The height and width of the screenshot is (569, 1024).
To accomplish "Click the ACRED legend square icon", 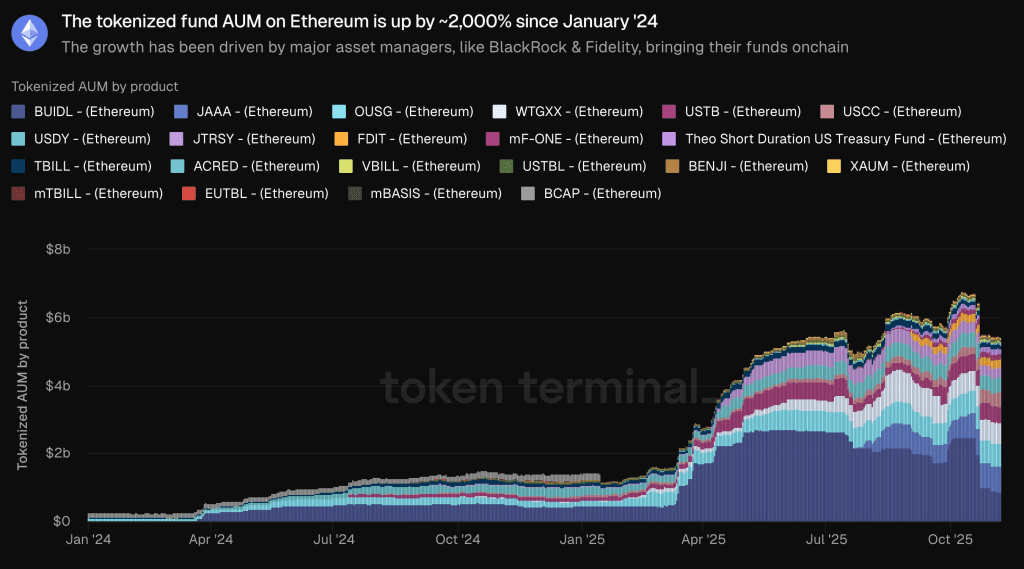I will [178, 166].
